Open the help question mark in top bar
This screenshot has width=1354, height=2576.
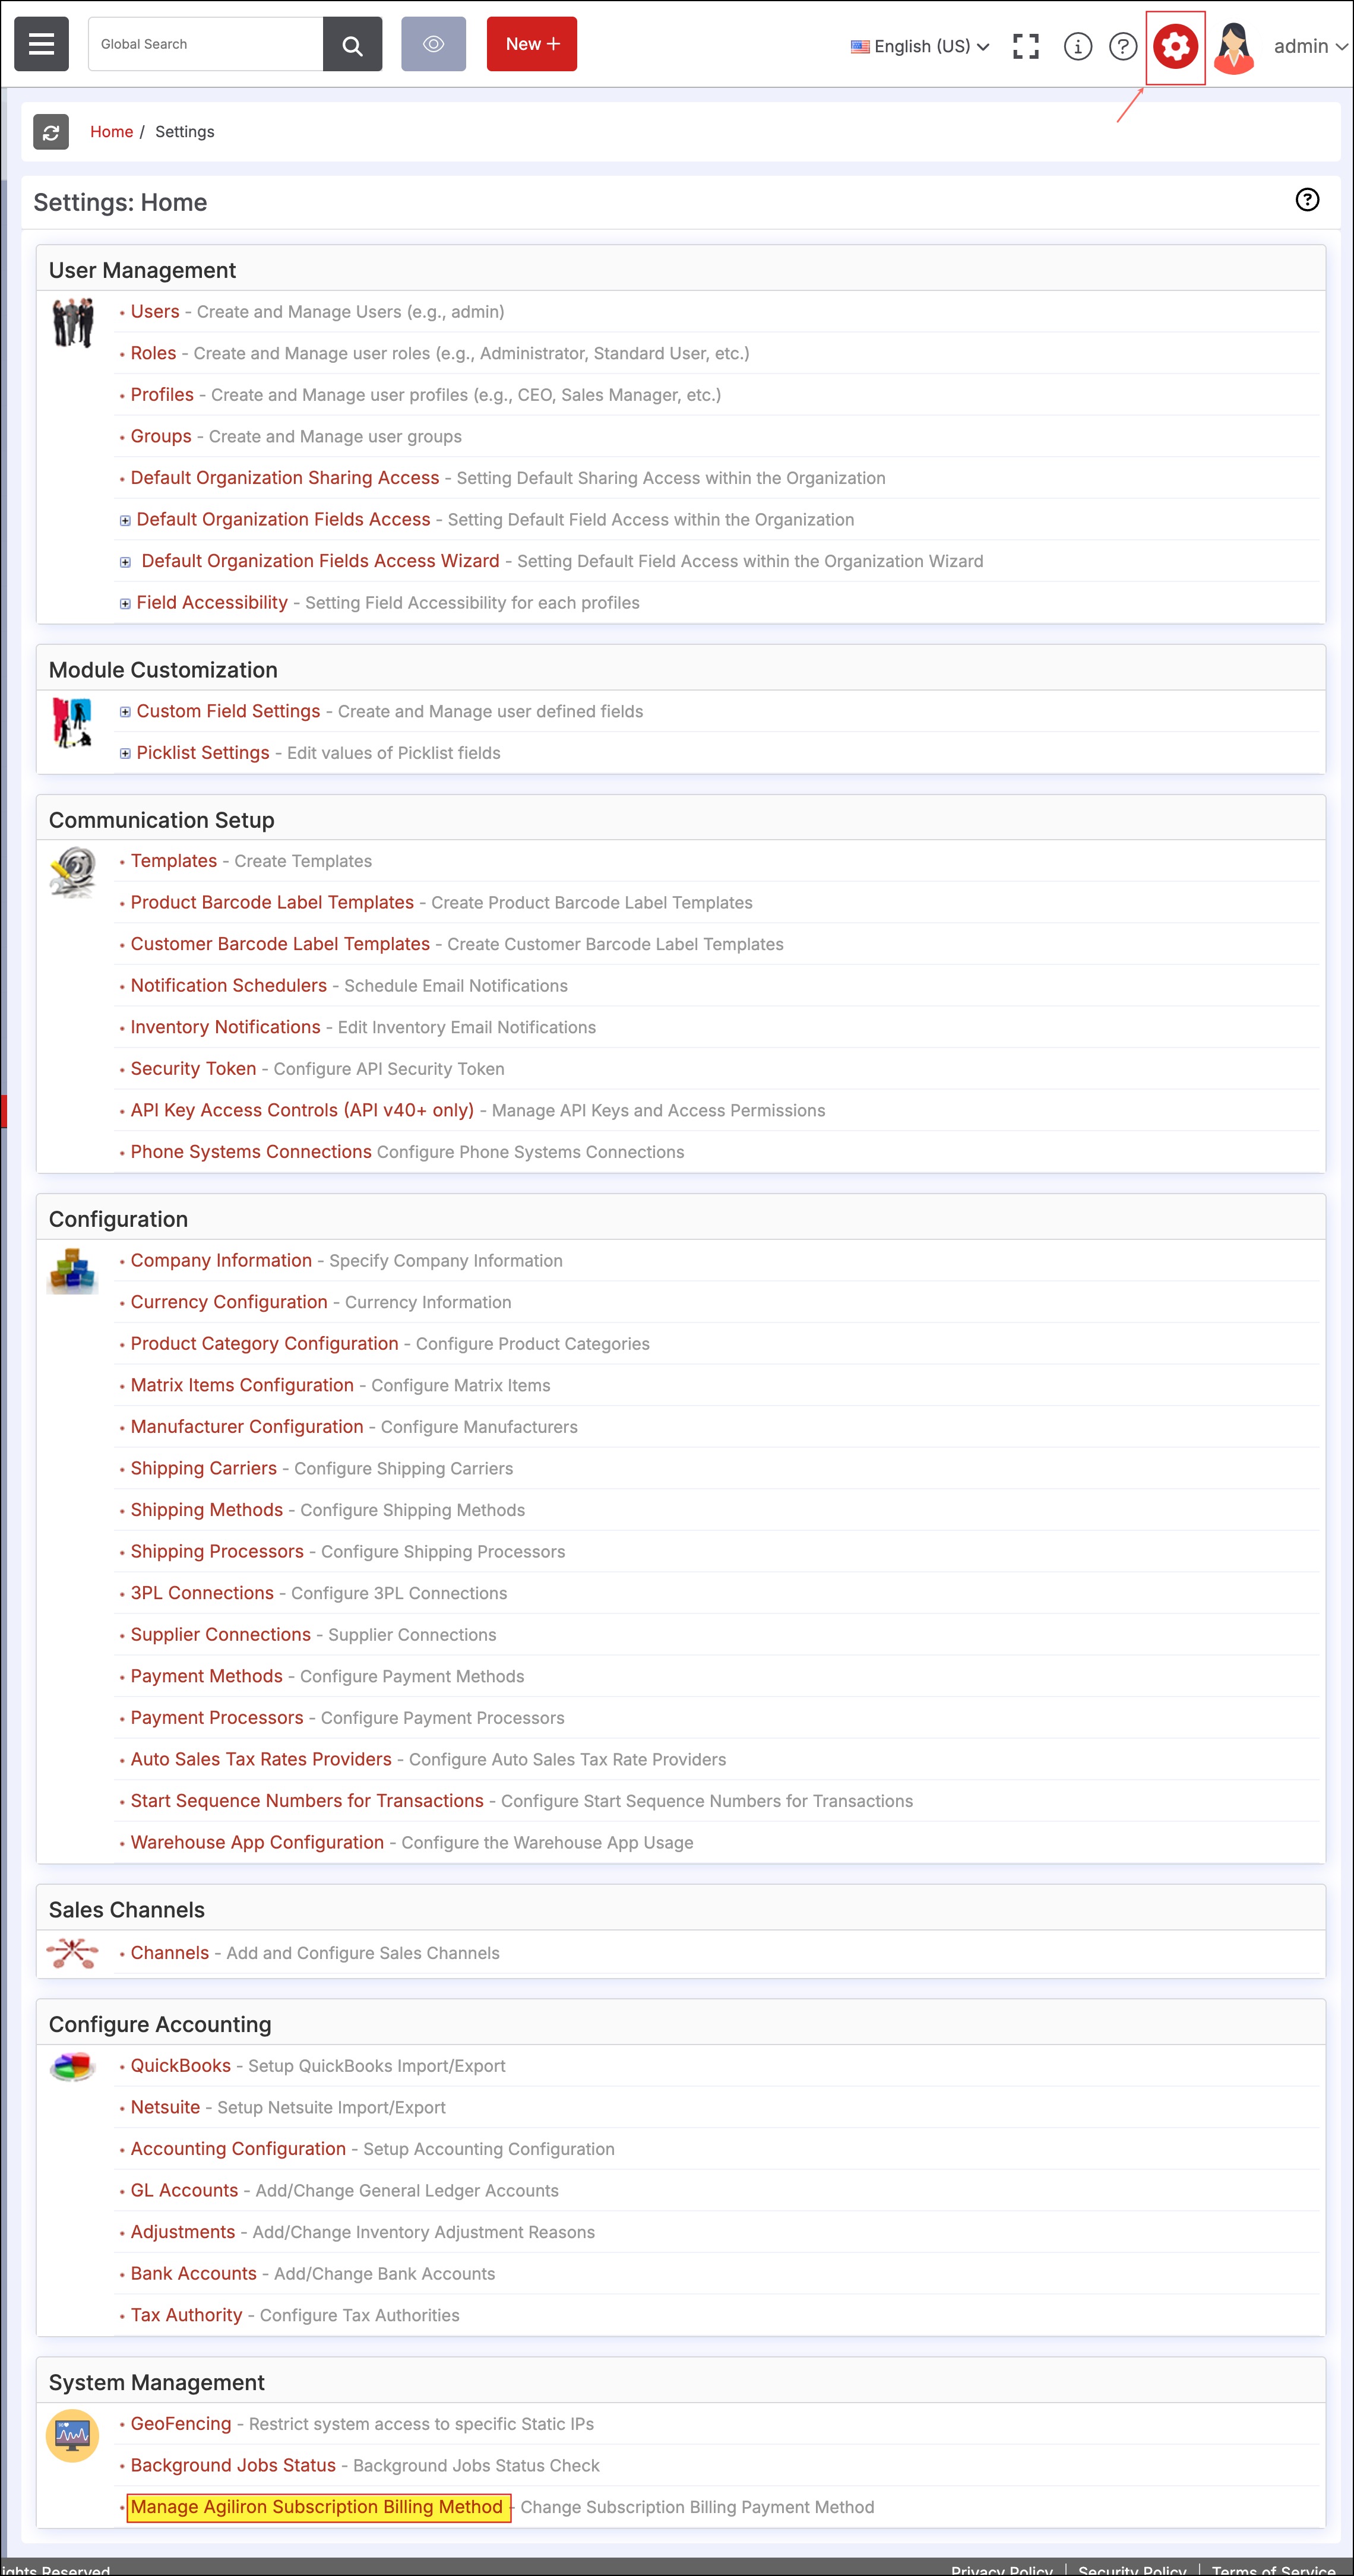coord(1123,46)
